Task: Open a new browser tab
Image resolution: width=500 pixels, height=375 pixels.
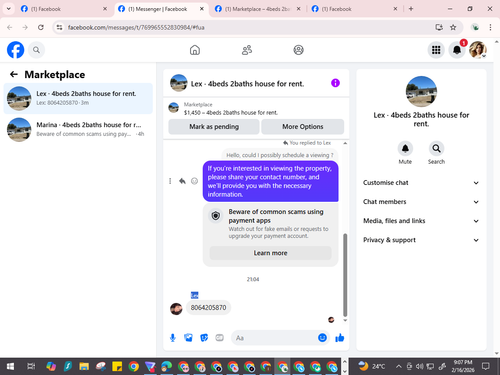Action: pyautogui.click(x=411, y=9)
